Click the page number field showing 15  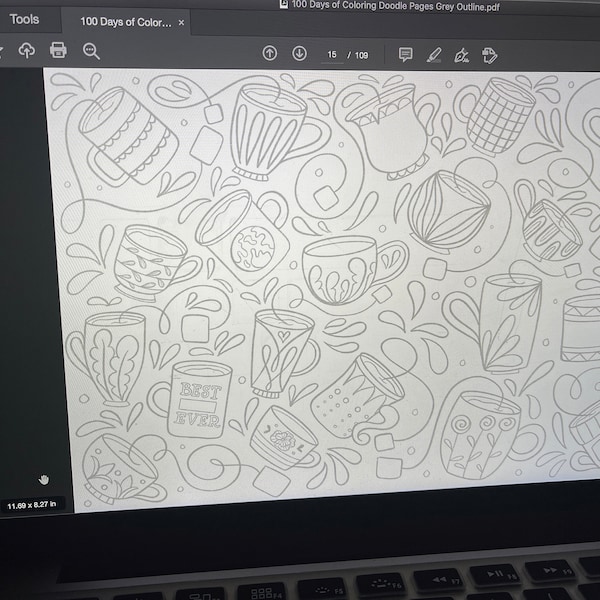(x=332, y=55)
